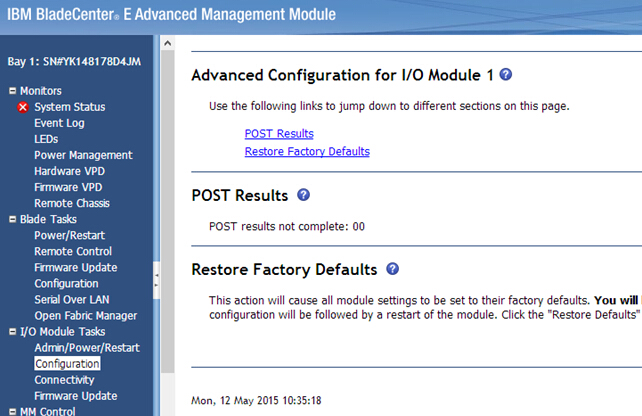Image resolution: width=642 pixels, height=416 pixels.
Task: Select Serial Over LAN item
Action: [x=72, y=299]
